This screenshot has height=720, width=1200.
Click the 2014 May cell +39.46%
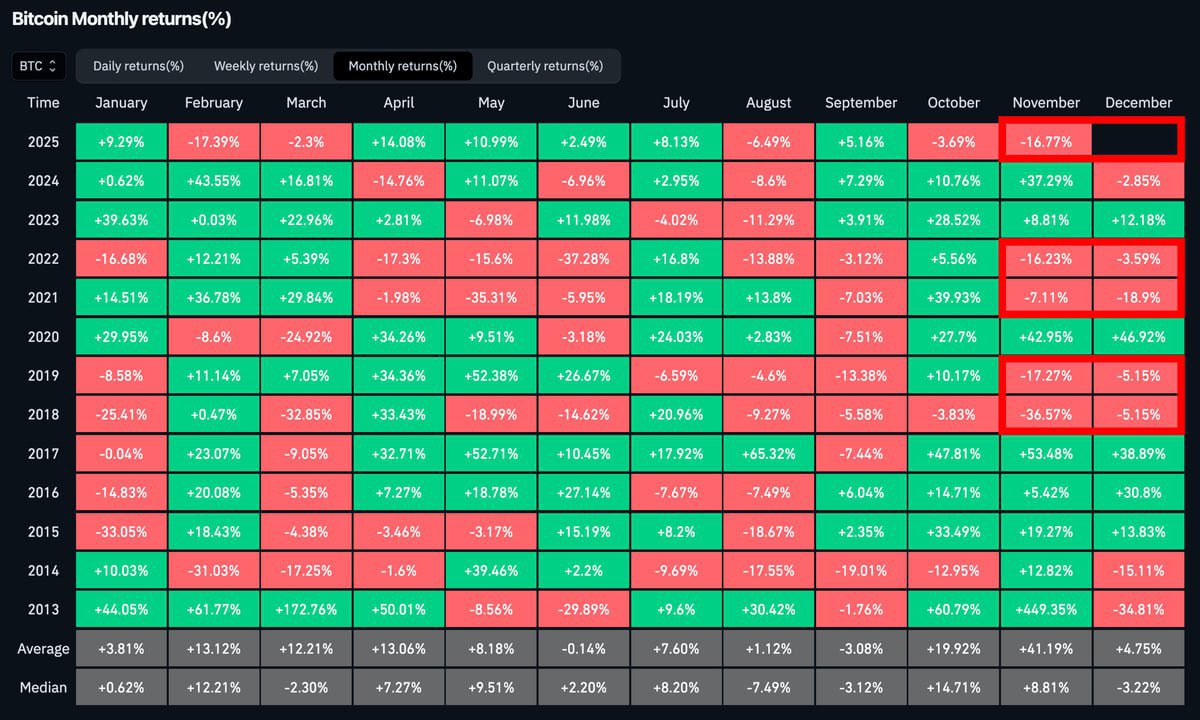click(491, 571)
